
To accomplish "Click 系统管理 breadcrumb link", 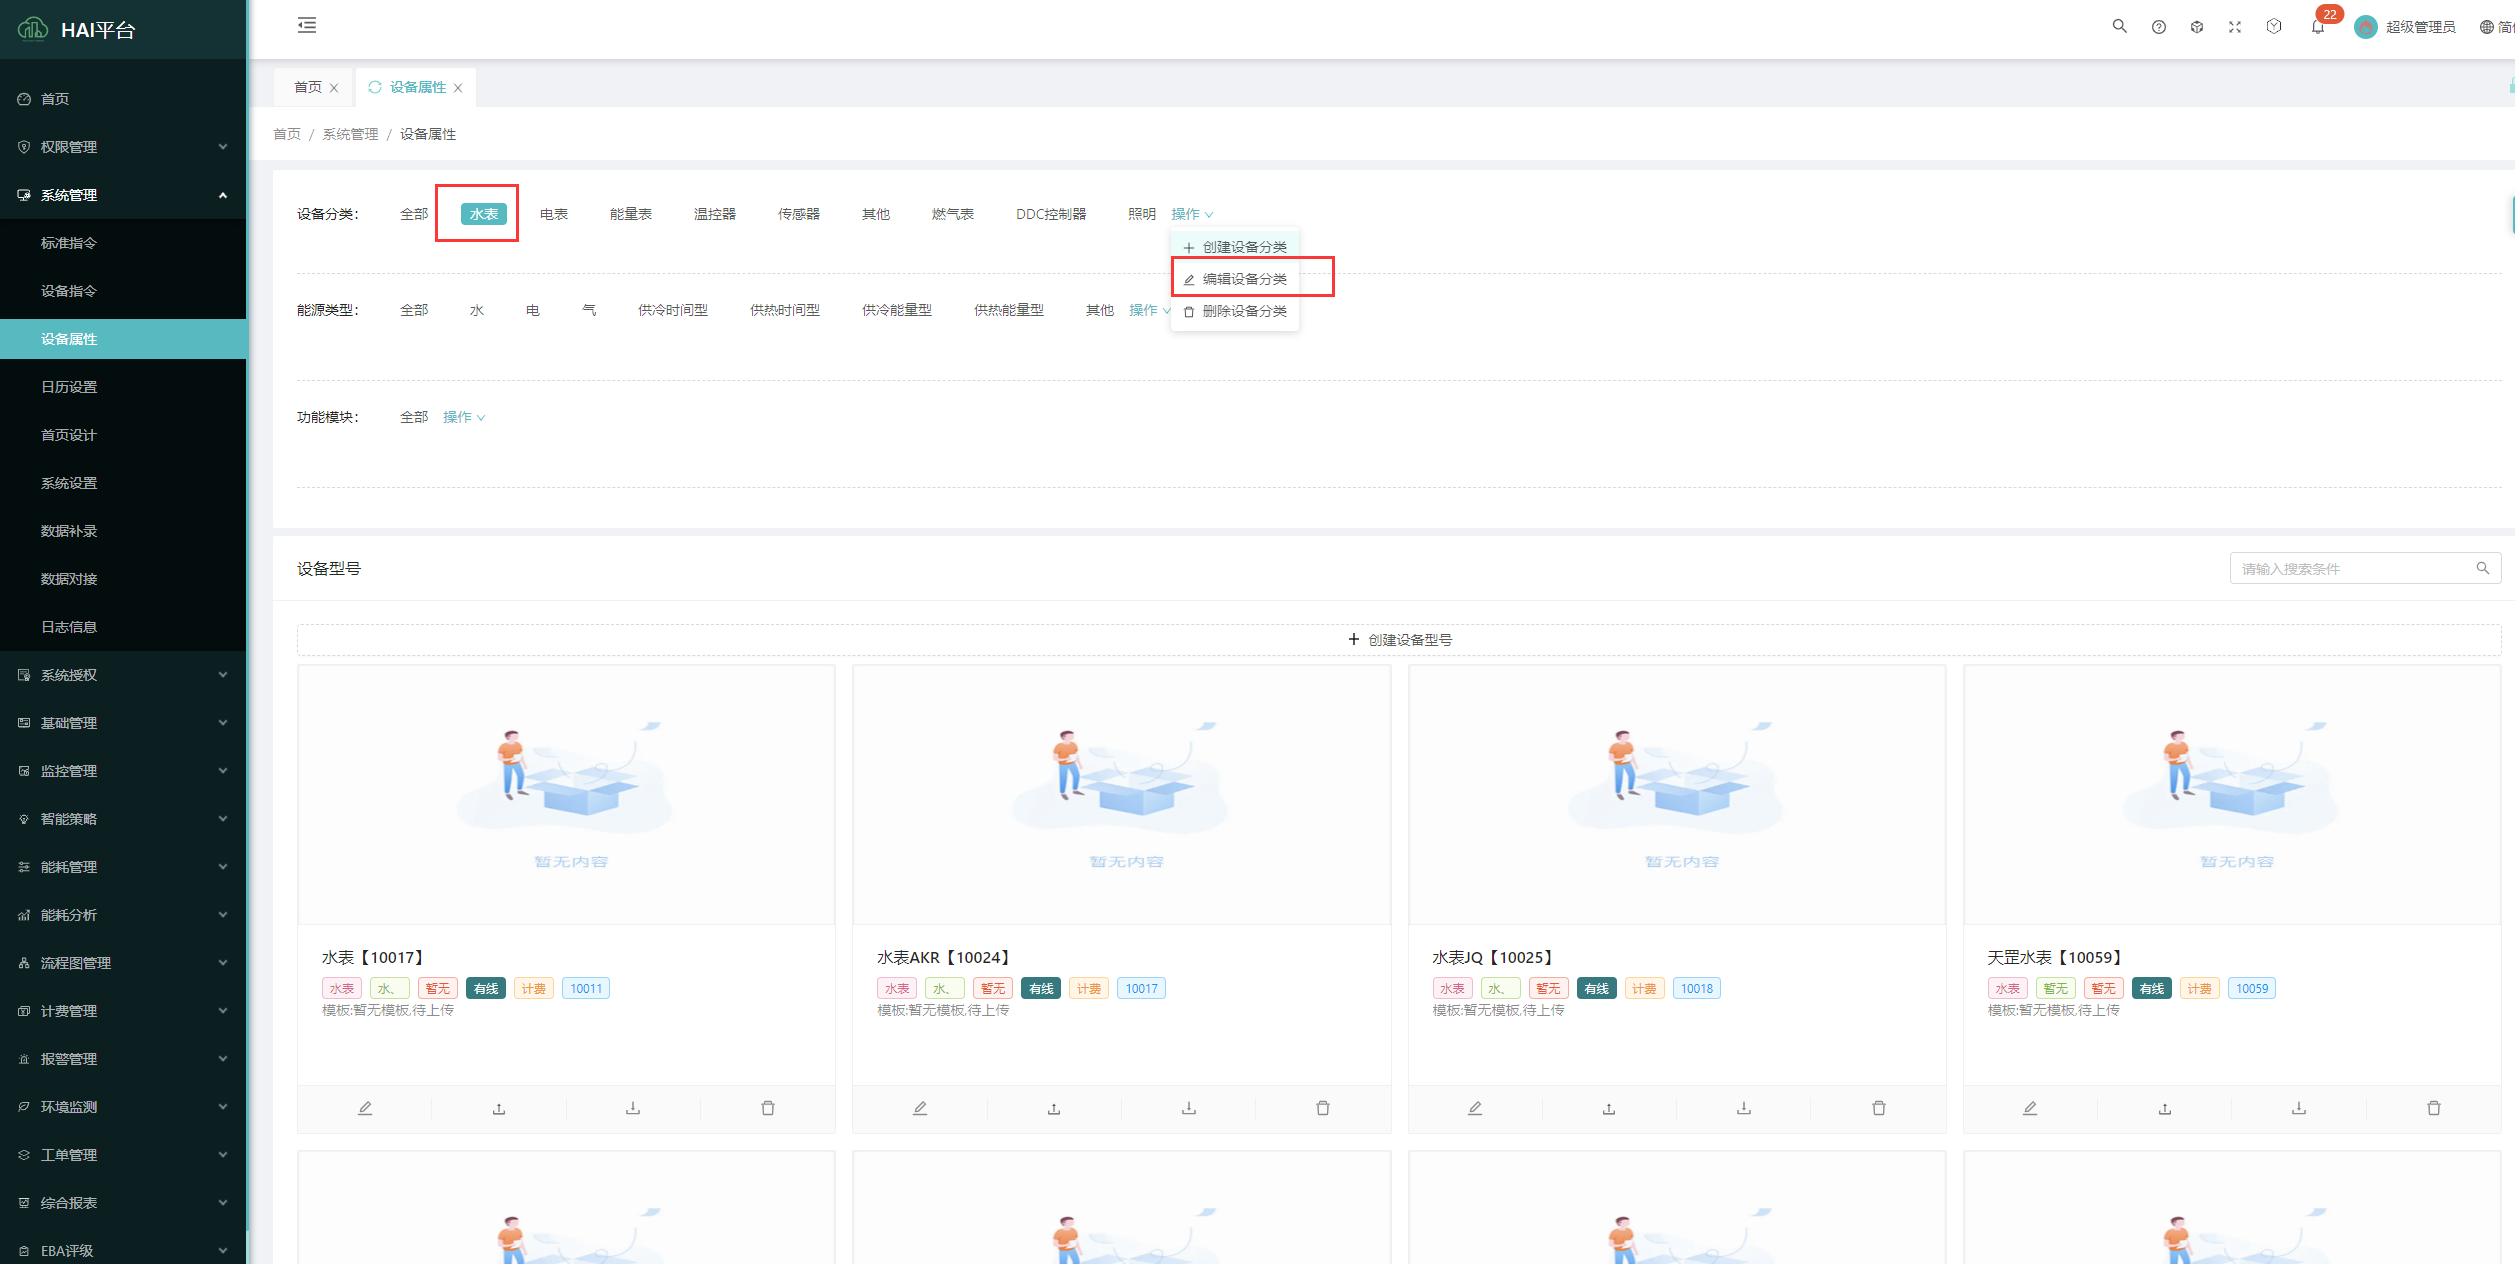I will (350, 134).
